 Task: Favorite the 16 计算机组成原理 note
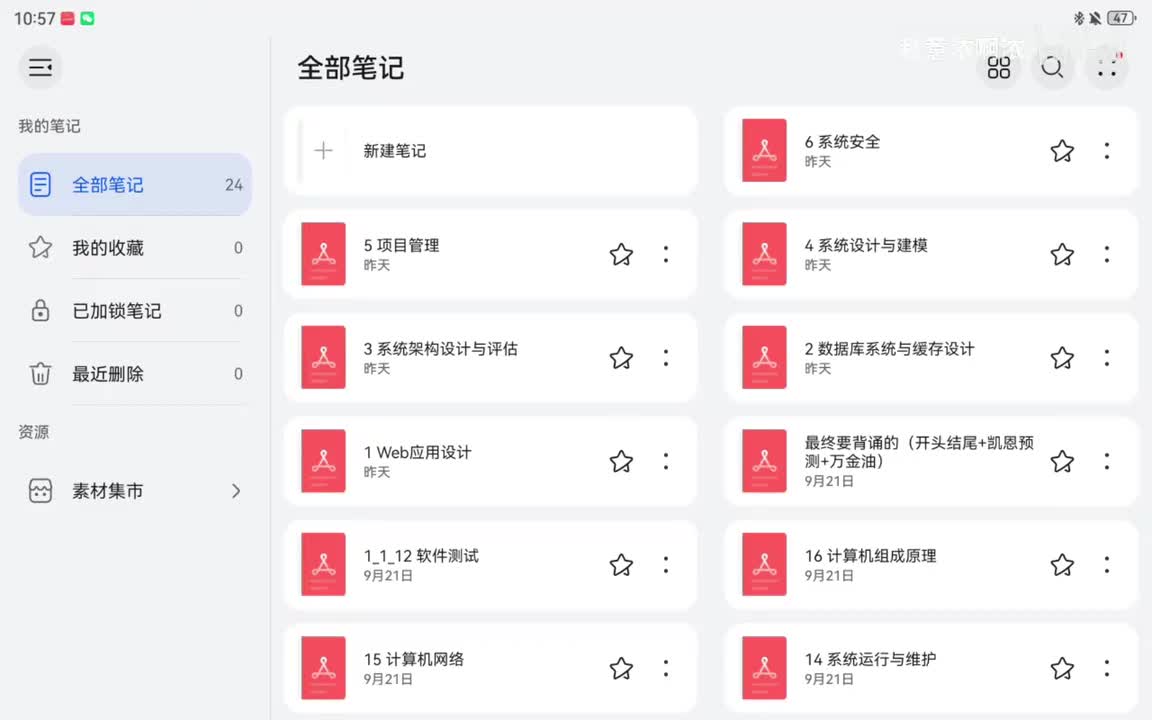point(1062,565)
